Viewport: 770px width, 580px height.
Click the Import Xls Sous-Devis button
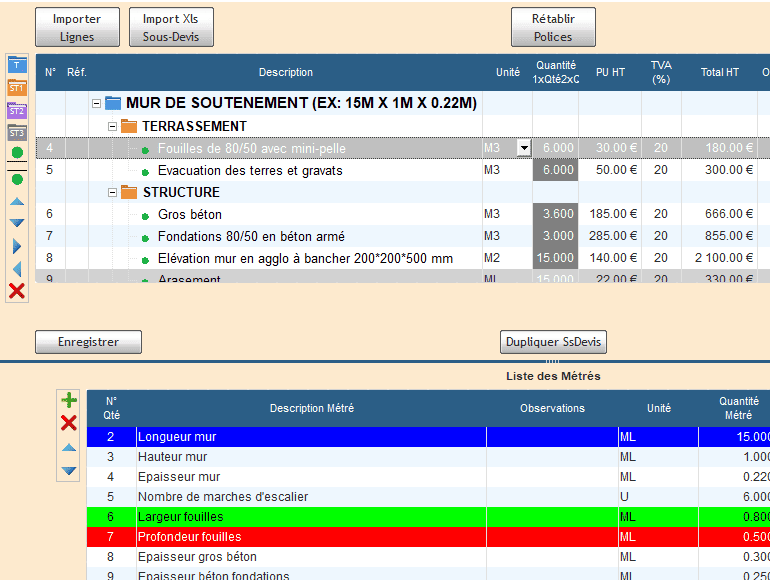point(171,28)
